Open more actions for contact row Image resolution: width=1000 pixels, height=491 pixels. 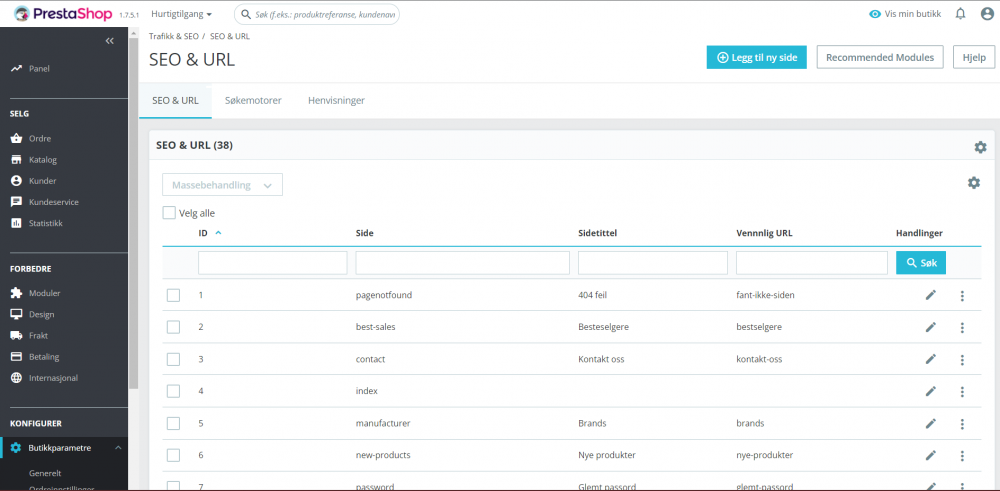click(962, 360)
